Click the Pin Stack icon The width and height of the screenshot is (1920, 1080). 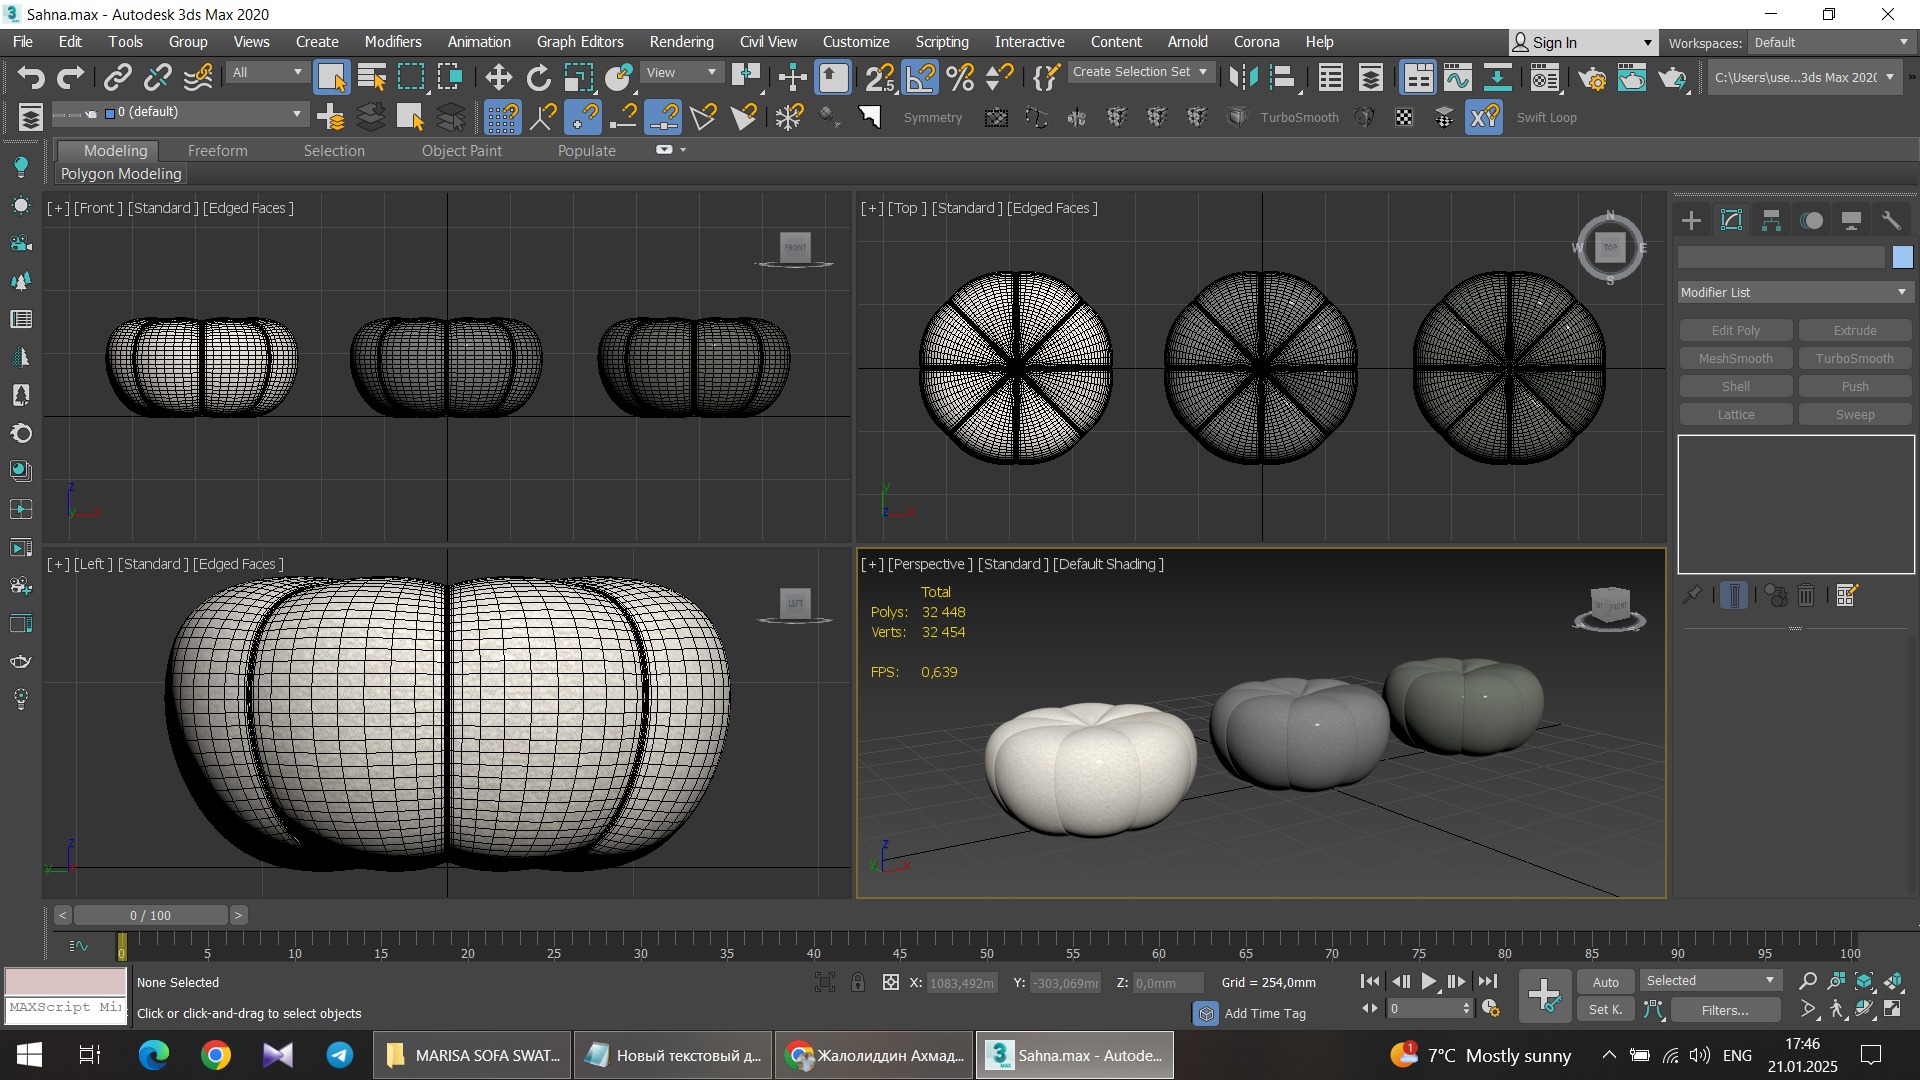[x=1692, y=595]
